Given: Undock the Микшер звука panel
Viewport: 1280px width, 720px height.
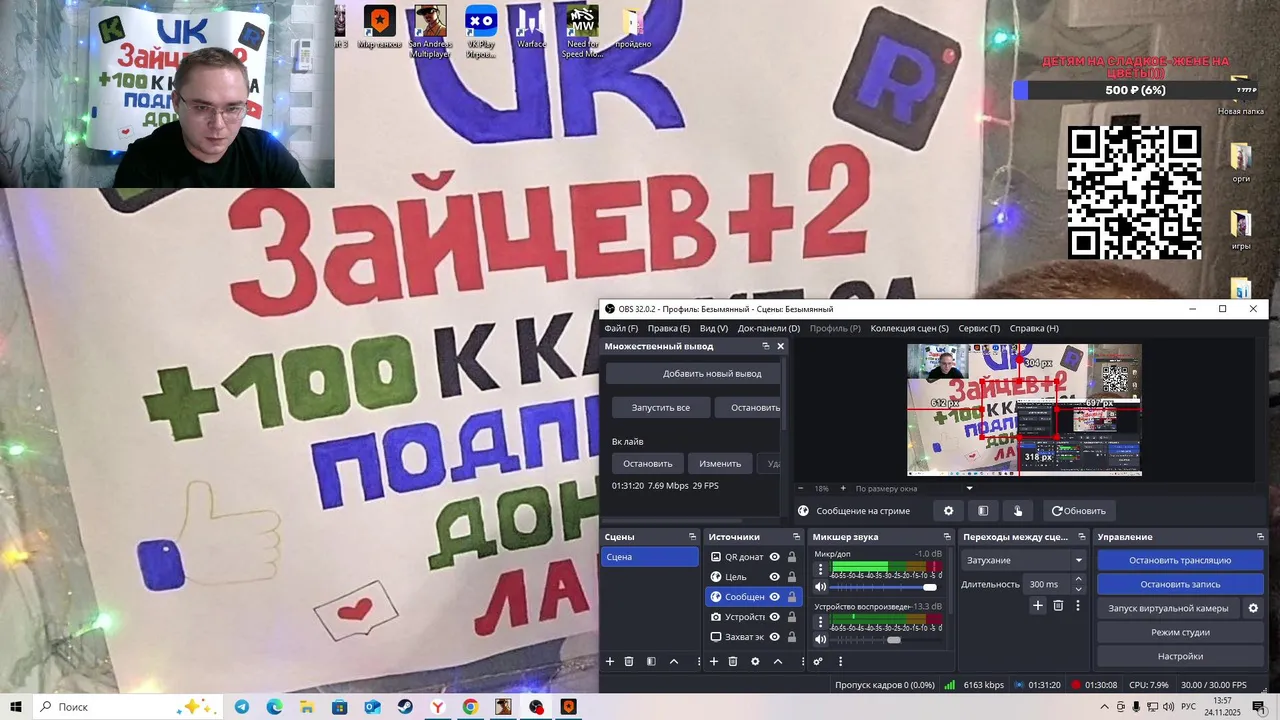Looking at the screenshot, I should [x=947, y=537].
